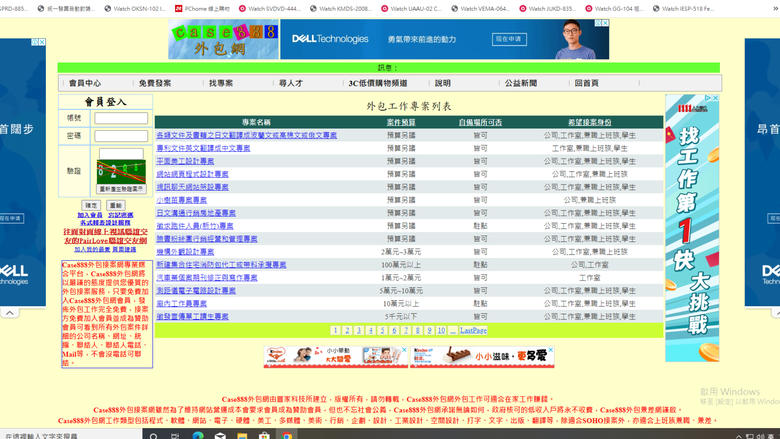Click the ellipsis pagination link
Viewport: 780px width, 439px height.
[x=453, y=330]
